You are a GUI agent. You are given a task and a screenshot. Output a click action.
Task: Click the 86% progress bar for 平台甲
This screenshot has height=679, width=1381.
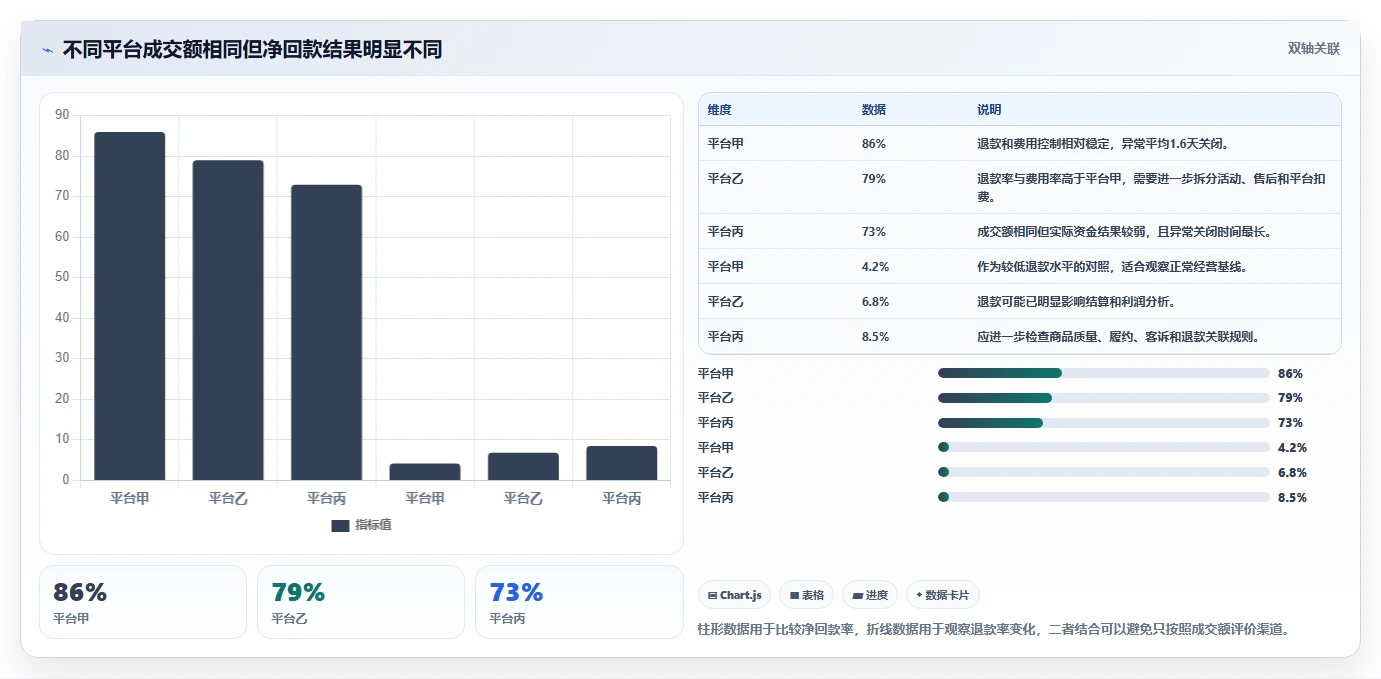pos(1104,373)
